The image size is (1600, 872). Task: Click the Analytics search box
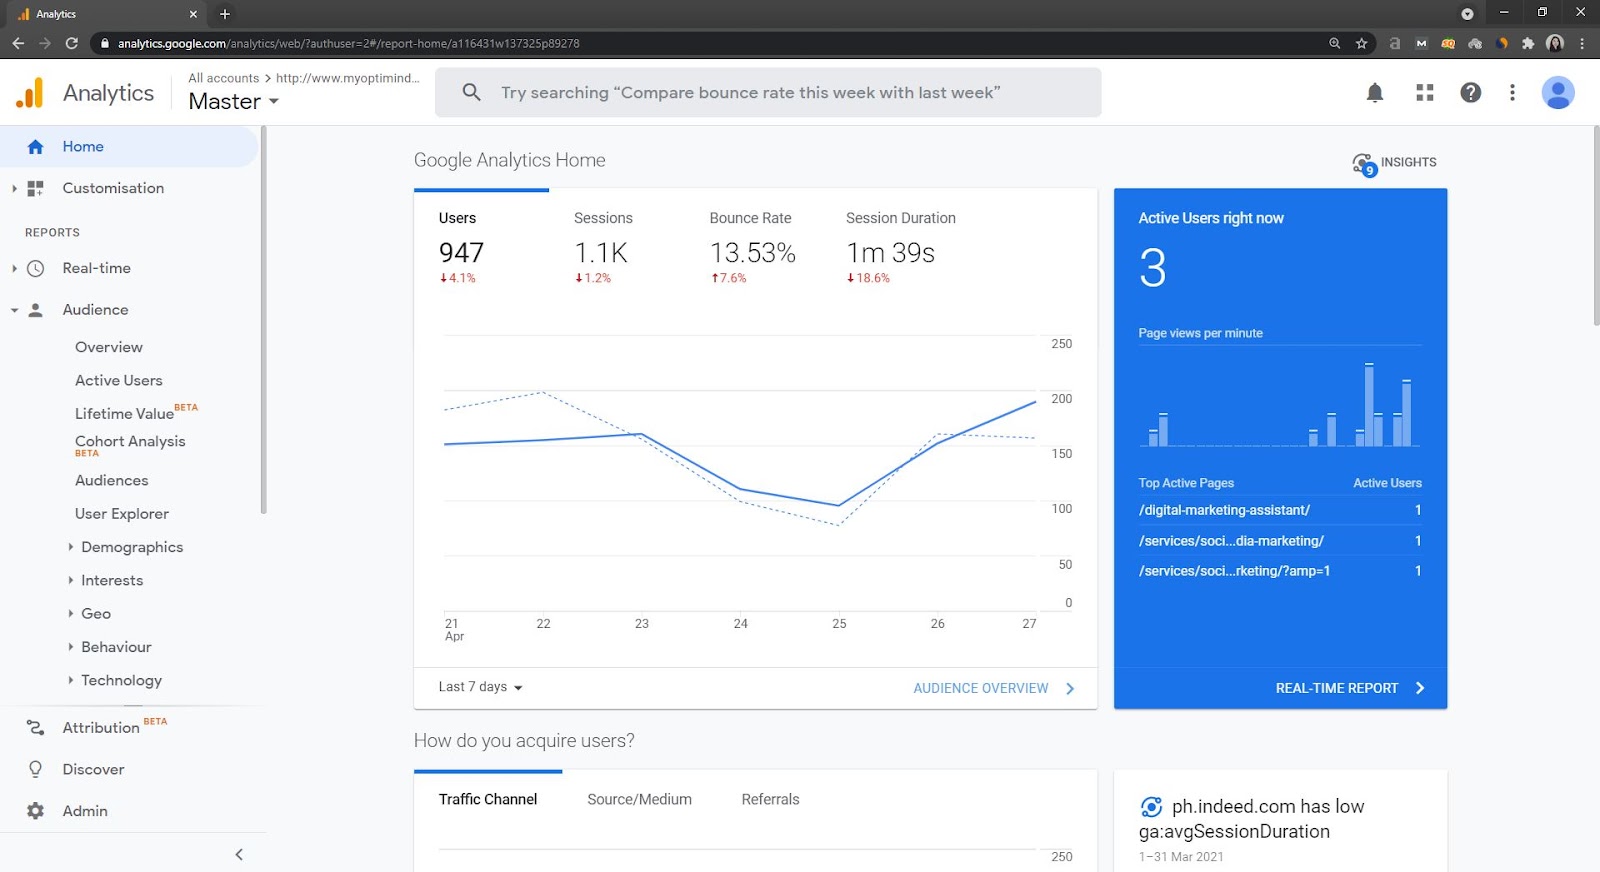768,93
